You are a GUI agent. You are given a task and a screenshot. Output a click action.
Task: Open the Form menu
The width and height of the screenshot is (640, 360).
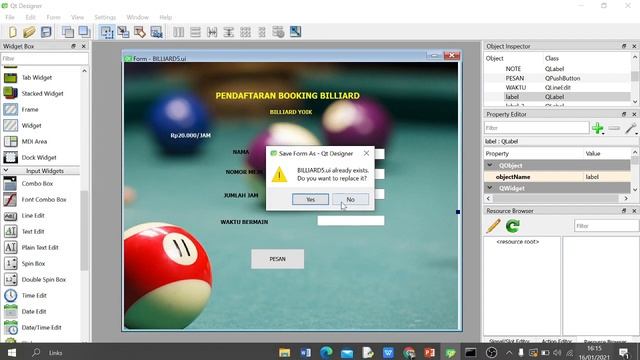(x=53, y=17)
